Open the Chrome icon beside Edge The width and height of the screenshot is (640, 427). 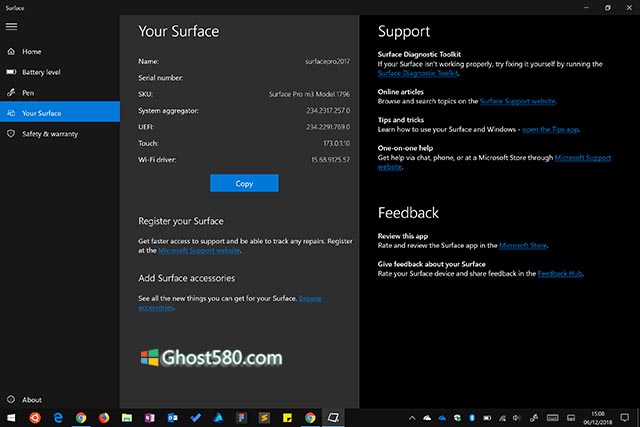pyautogui.click(x=81, y=418)
